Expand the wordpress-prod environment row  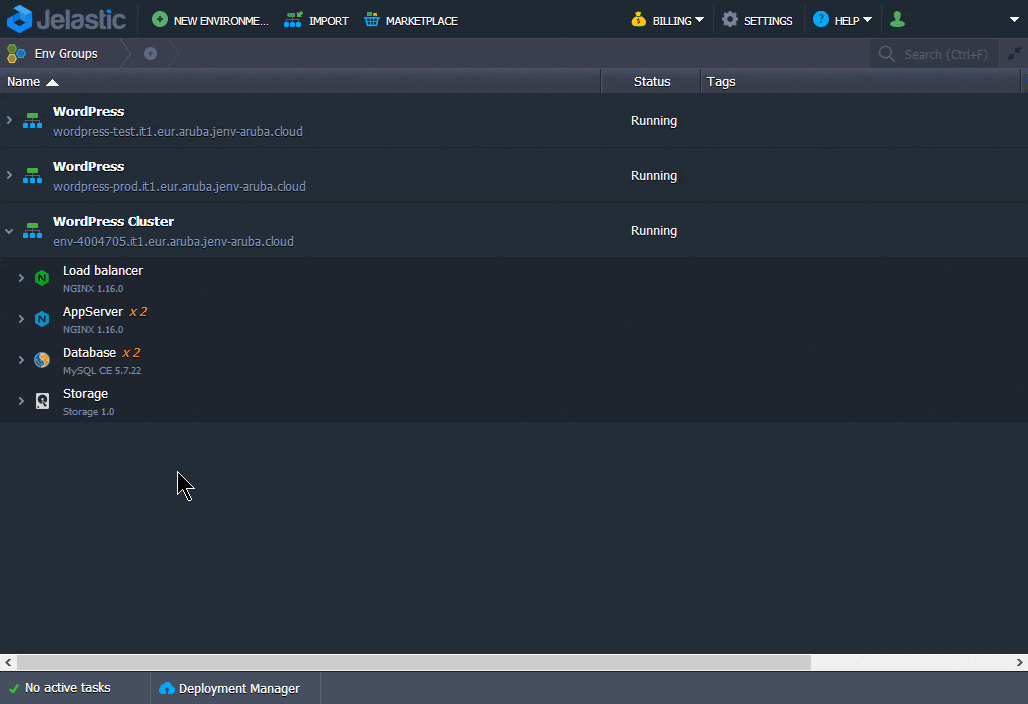click(9, 176)
